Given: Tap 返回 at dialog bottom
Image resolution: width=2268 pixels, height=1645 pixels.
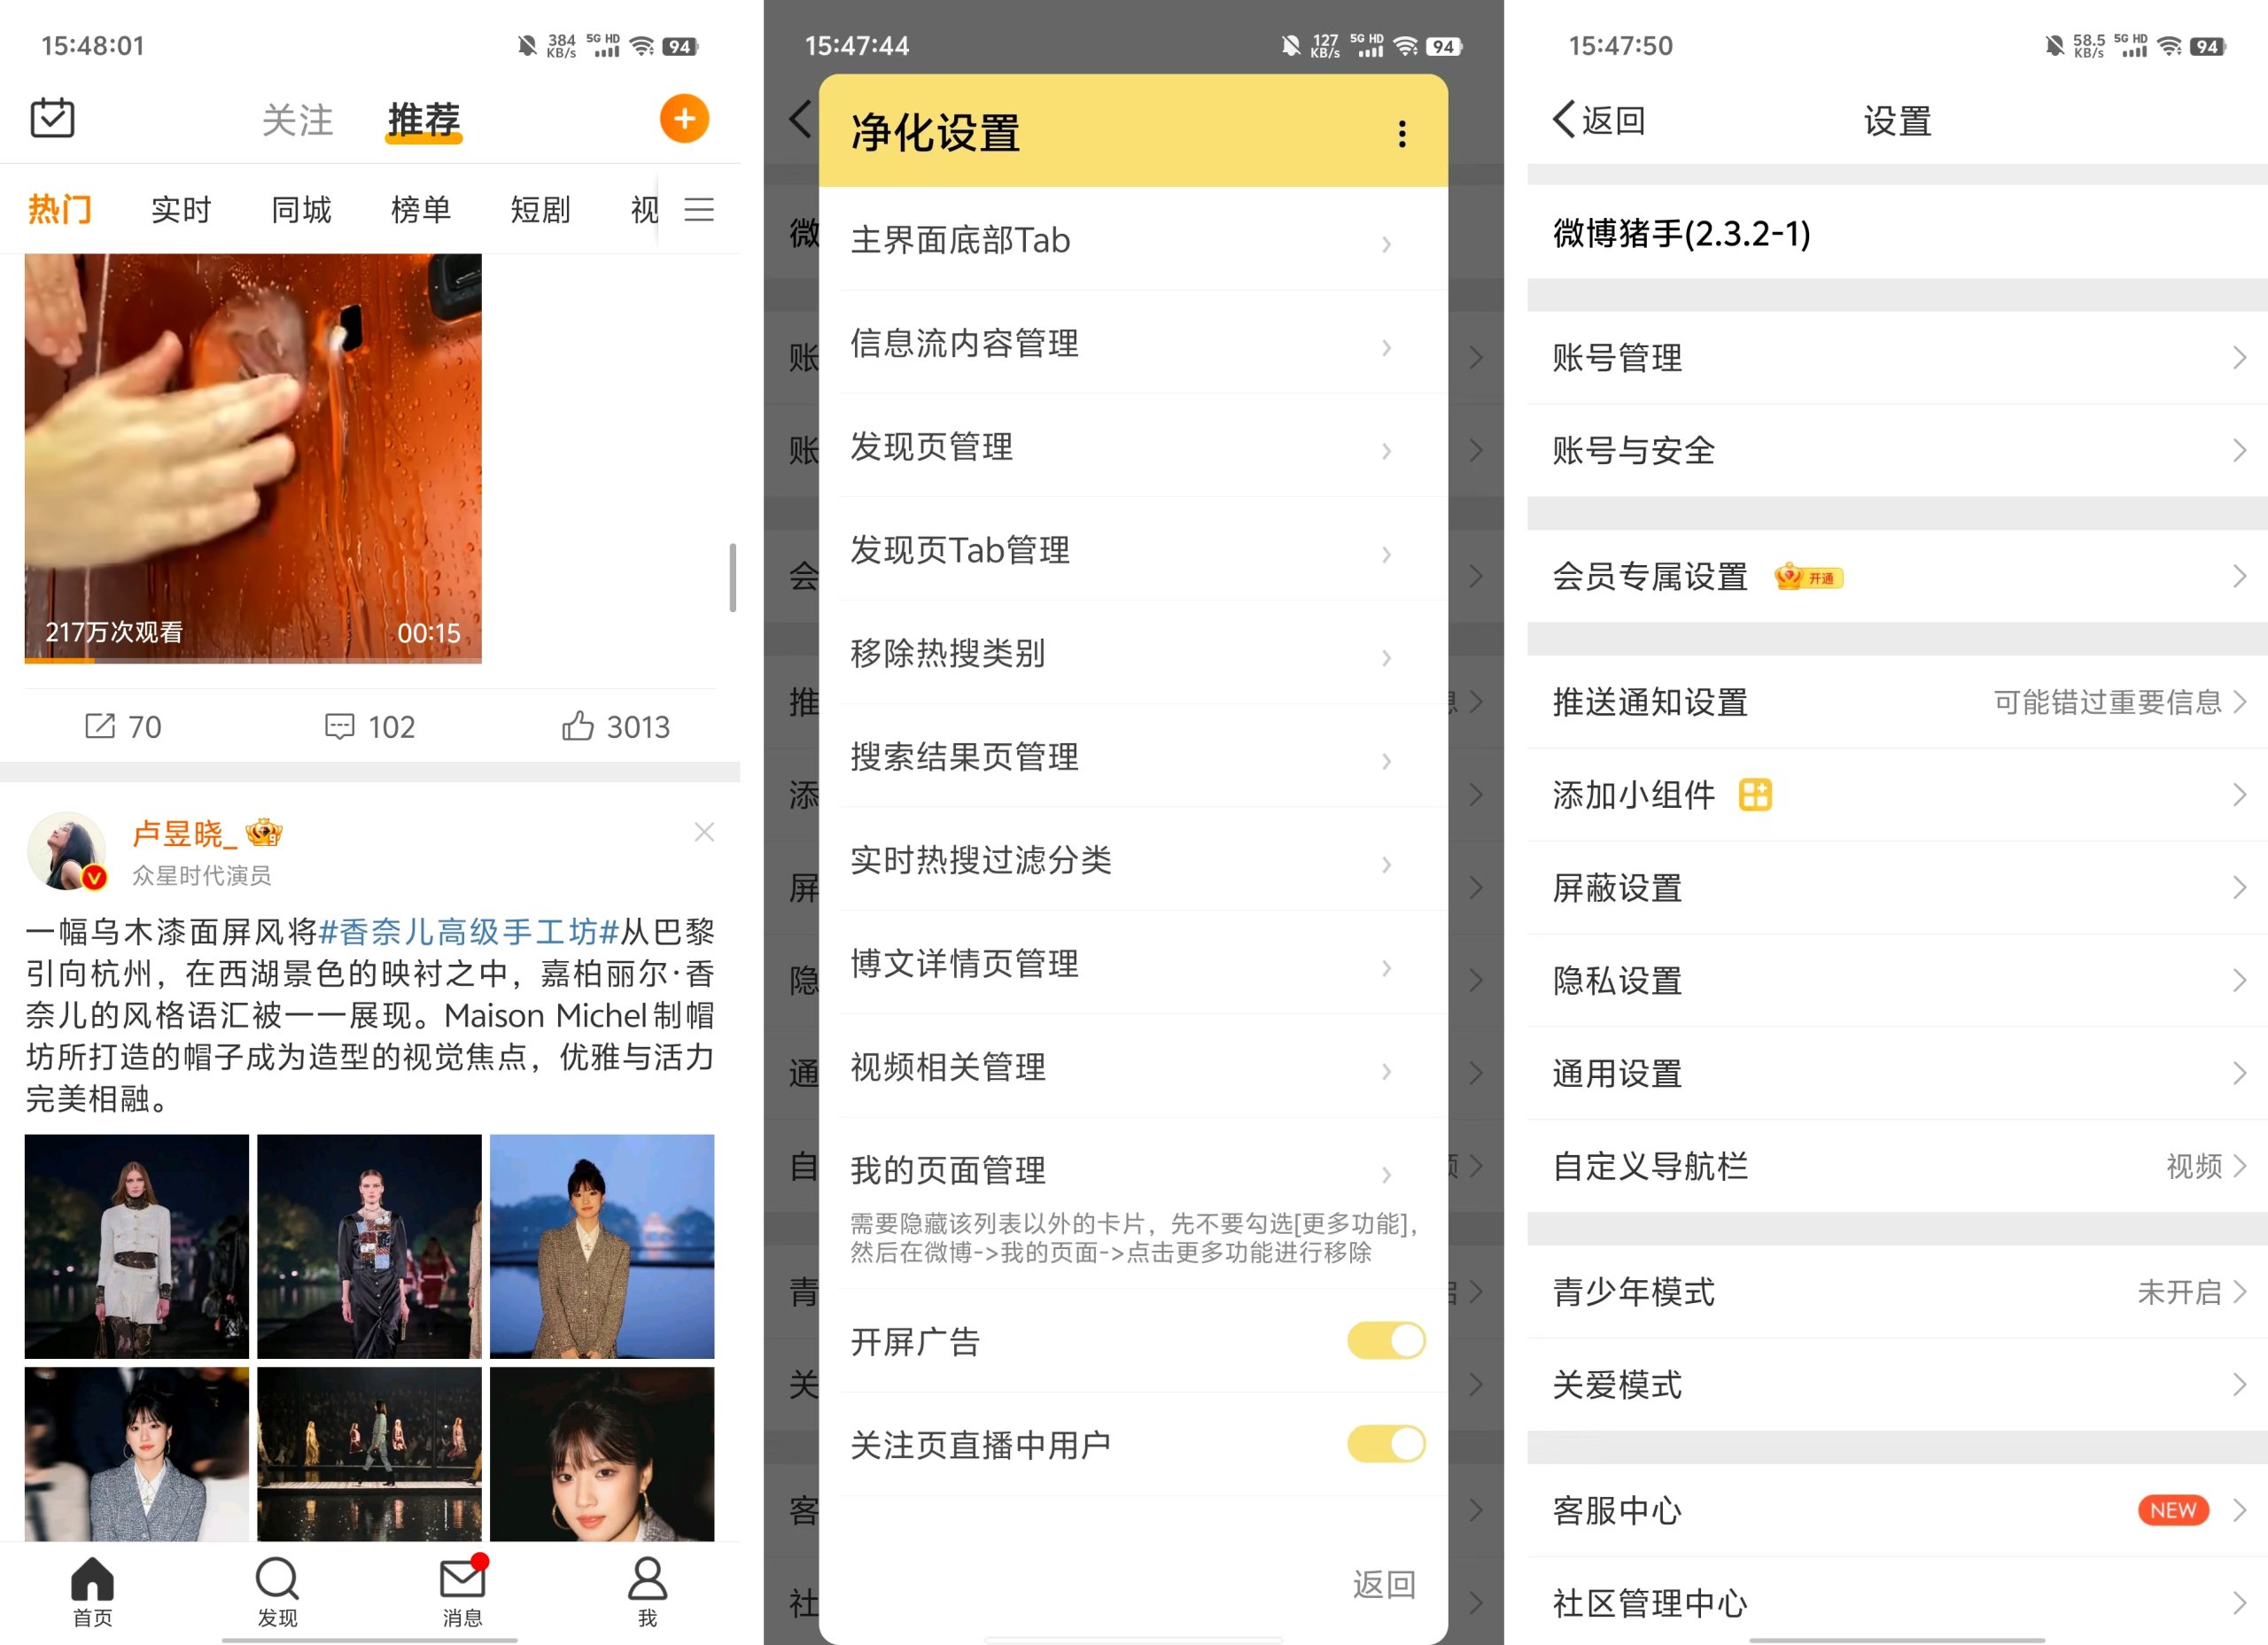Looking at the screenshot, I should 1384,1584.
